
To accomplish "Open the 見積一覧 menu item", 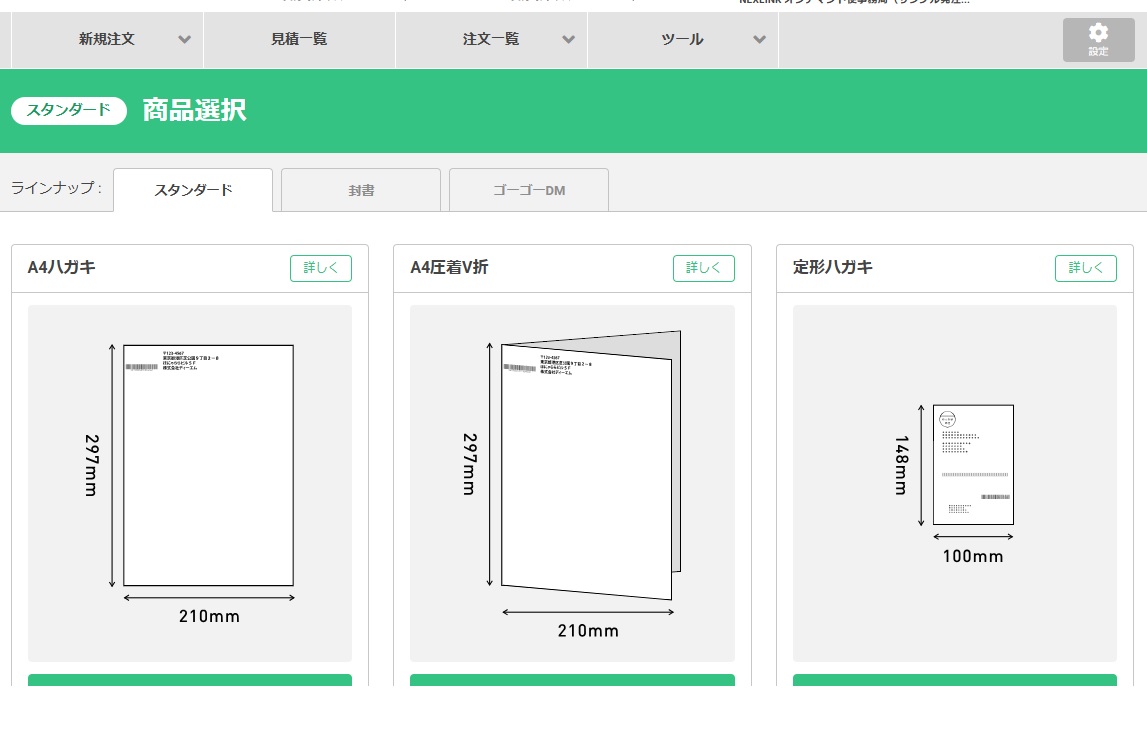I will click(299, 40).
